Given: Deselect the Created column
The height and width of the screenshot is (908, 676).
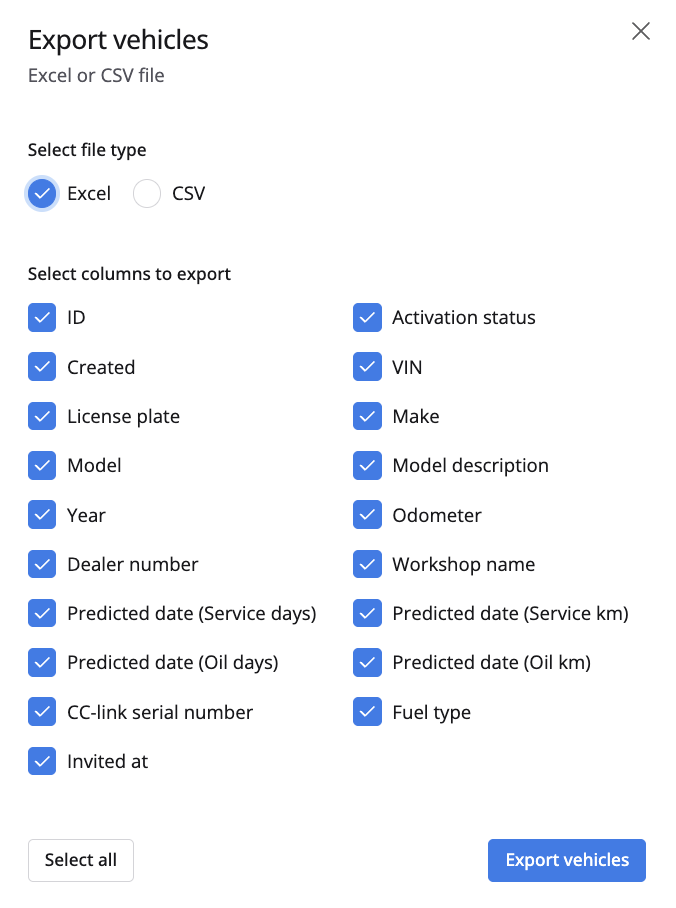Looking at the screenshot, I should 42,367.
